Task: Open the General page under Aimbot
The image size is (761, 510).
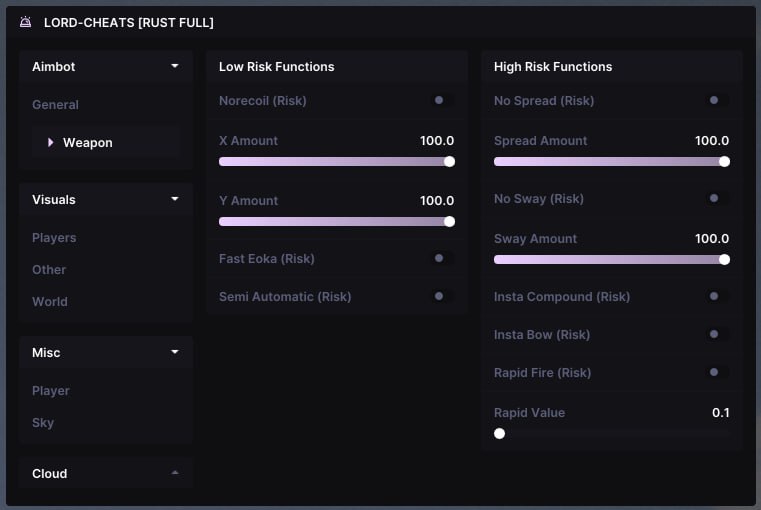Action: pos(55,105)
